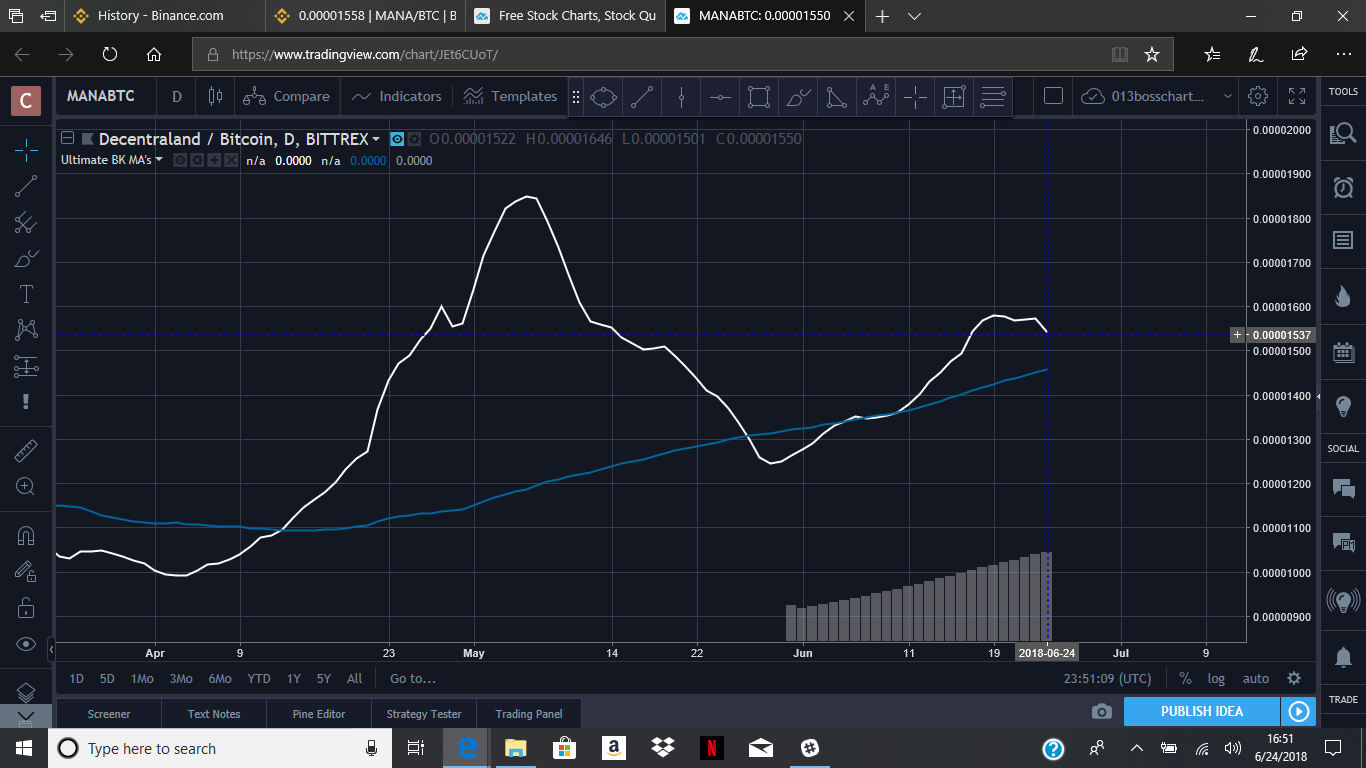Open the candlestick chart style selector
Viewport: 1366px width, 768px height.
coord(215,96)
